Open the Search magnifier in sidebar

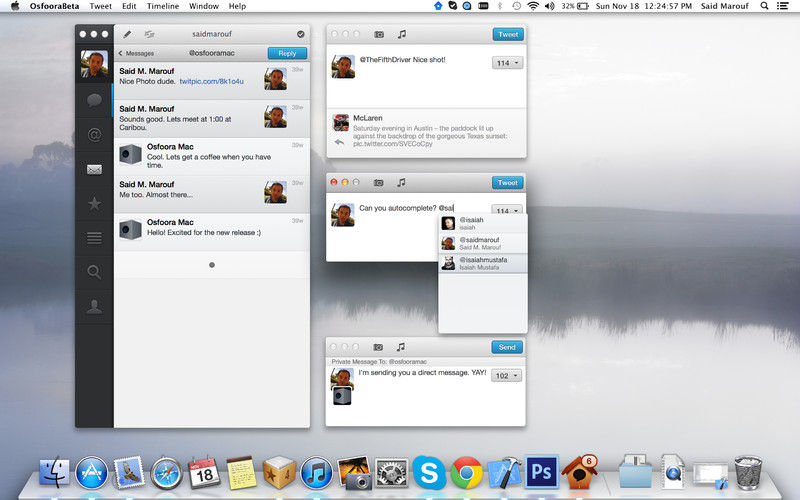pos(94,272)
